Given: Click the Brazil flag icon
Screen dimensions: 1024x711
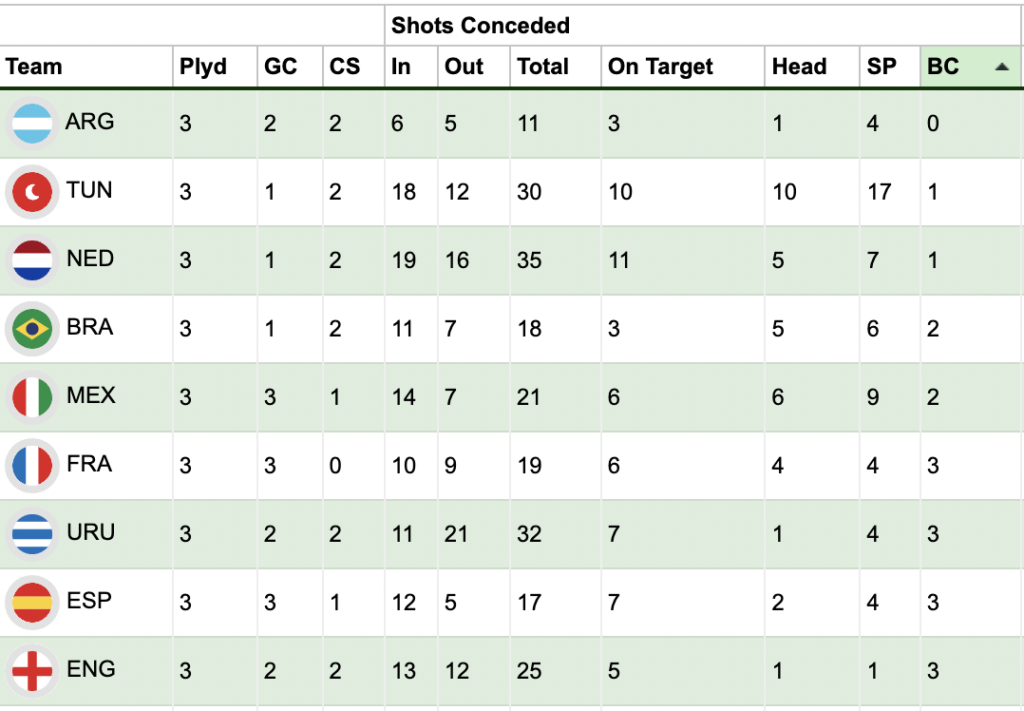Looking at the screenshot, I should pyautogui.click(x=31, y=328).
